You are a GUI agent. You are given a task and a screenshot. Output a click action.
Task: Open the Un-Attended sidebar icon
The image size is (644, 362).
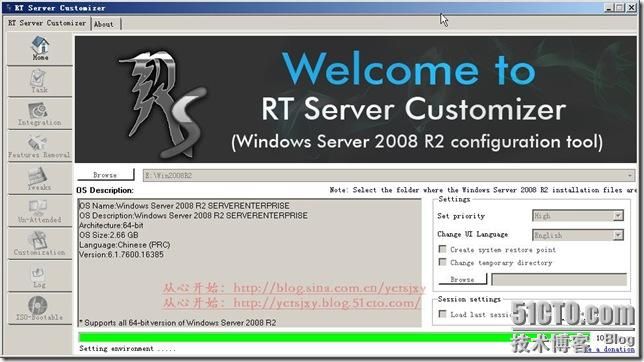pyautogui.click(x=39, y=211)
